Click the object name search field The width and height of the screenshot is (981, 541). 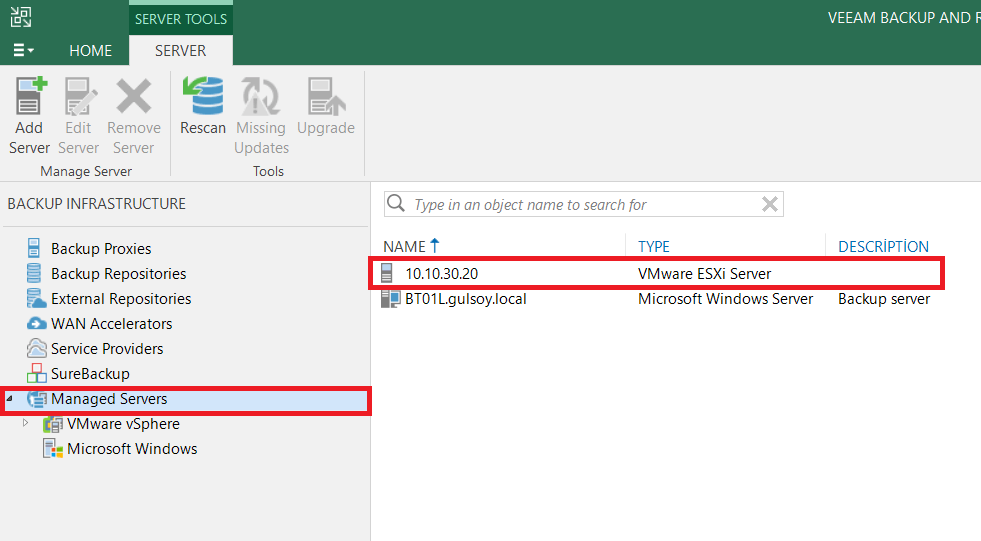coord(580,205)
